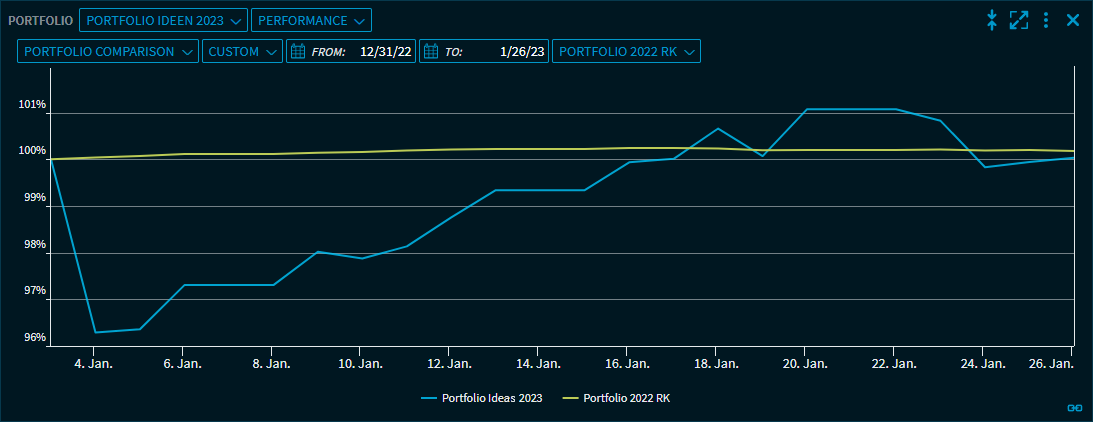Image resolution: width=1093 pixels, height=422 pixels.
Task: Click the collapse panel arrows icon
Action: click(x=992, y=20)
